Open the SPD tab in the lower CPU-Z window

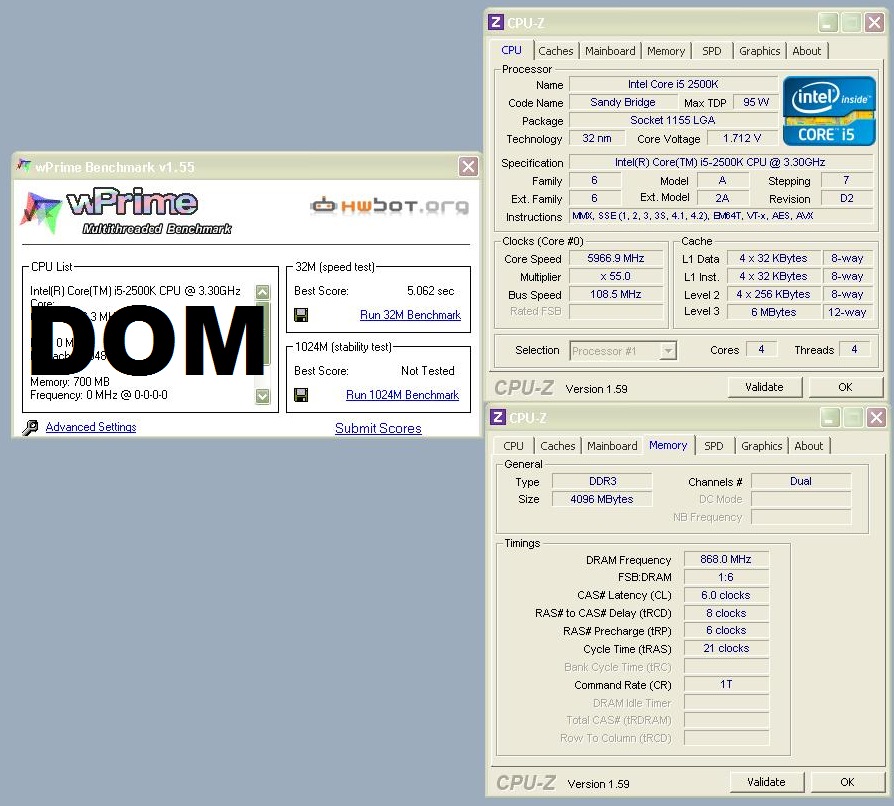pos(713,446)
